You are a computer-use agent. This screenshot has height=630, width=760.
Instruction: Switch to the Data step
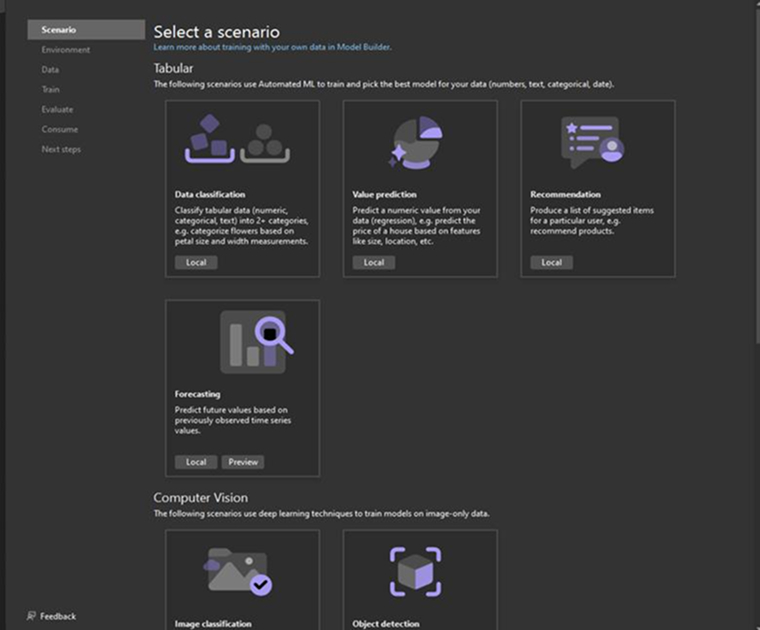[50, 70]
